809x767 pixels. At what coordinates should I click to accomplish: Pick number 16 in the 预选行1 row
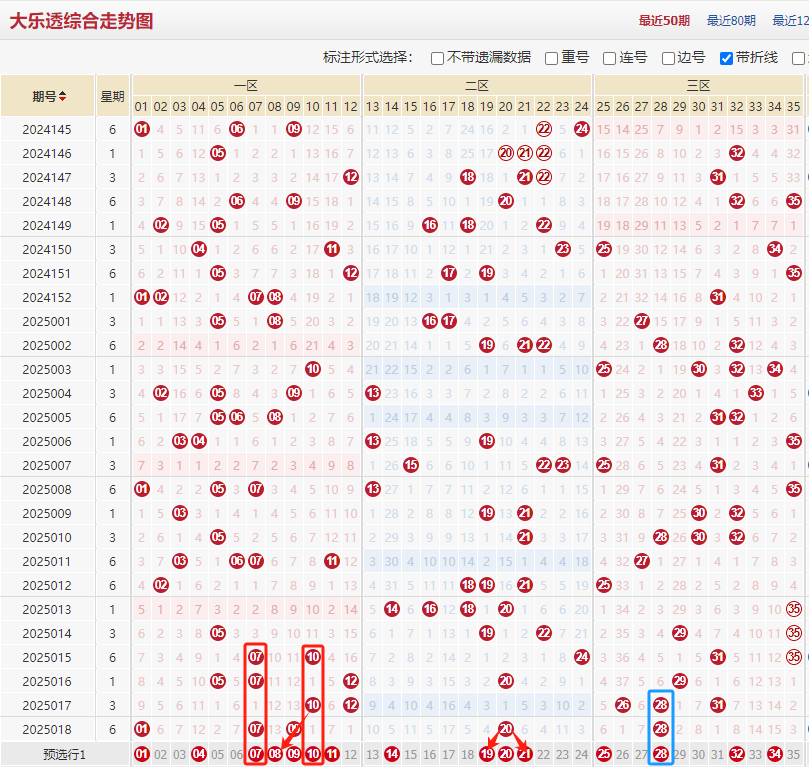point(429,755)
